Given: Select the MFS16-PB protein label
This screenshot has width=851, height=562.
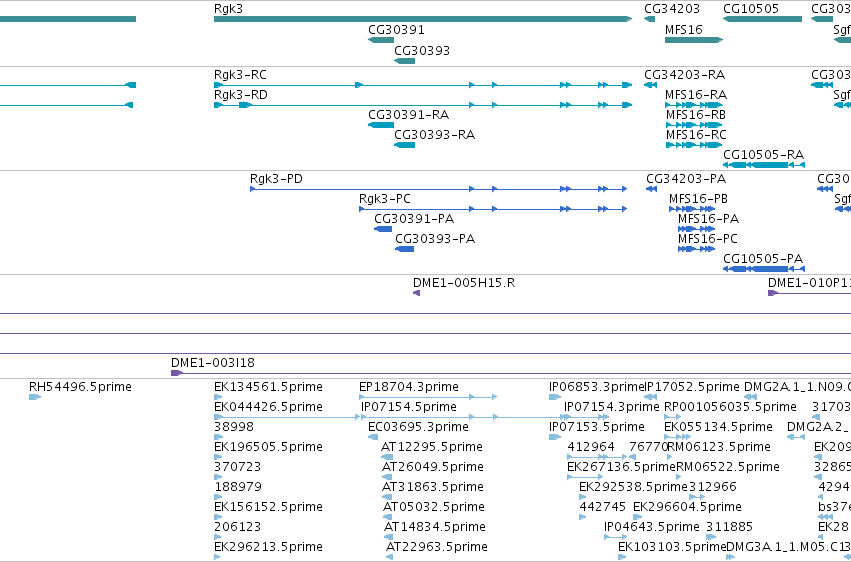Looking at the screenshot, I should pyautogui.click(x=698, y=199).
